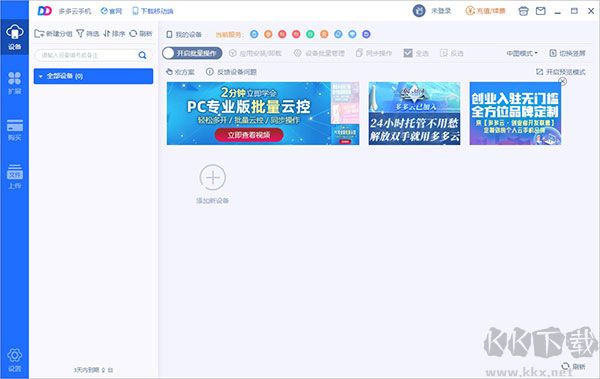Open the 扩展 extensions sidebar icon

pos(15,83)
